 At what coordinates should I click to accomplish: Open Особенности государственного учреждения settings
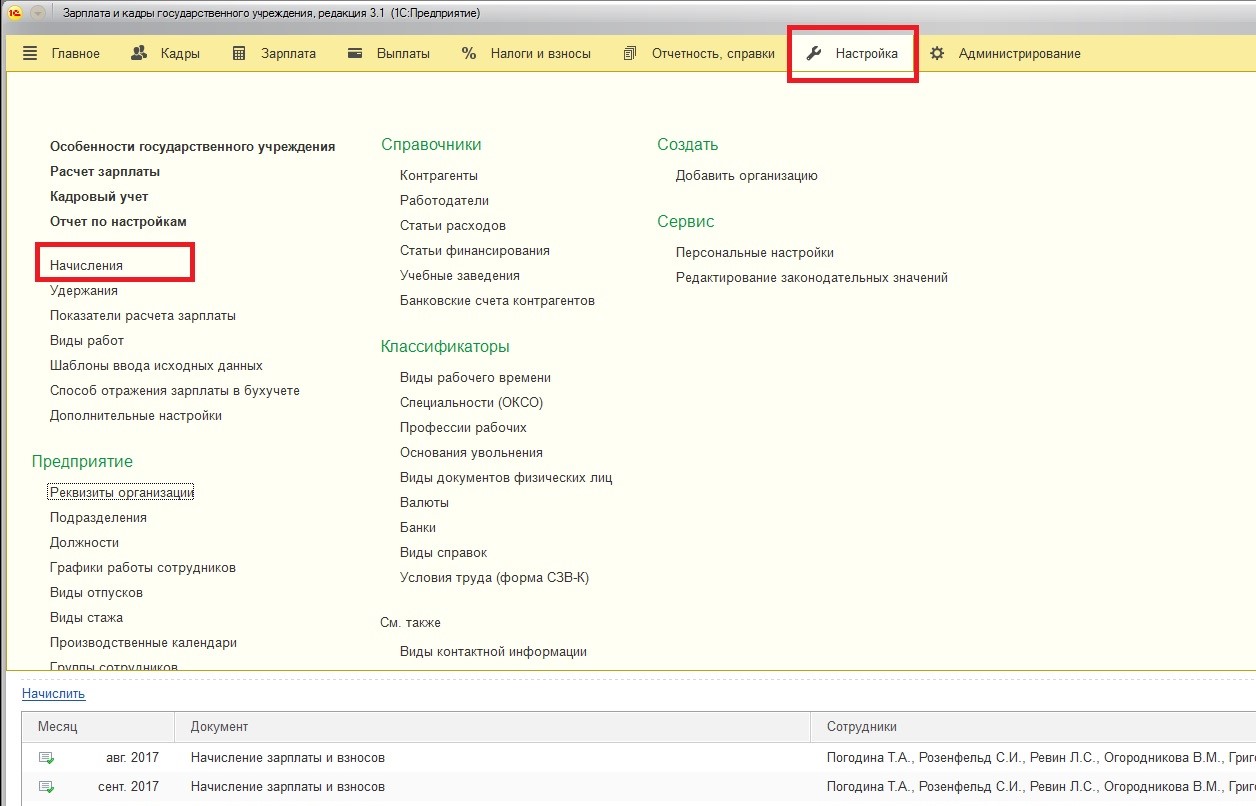coord(192,146)
